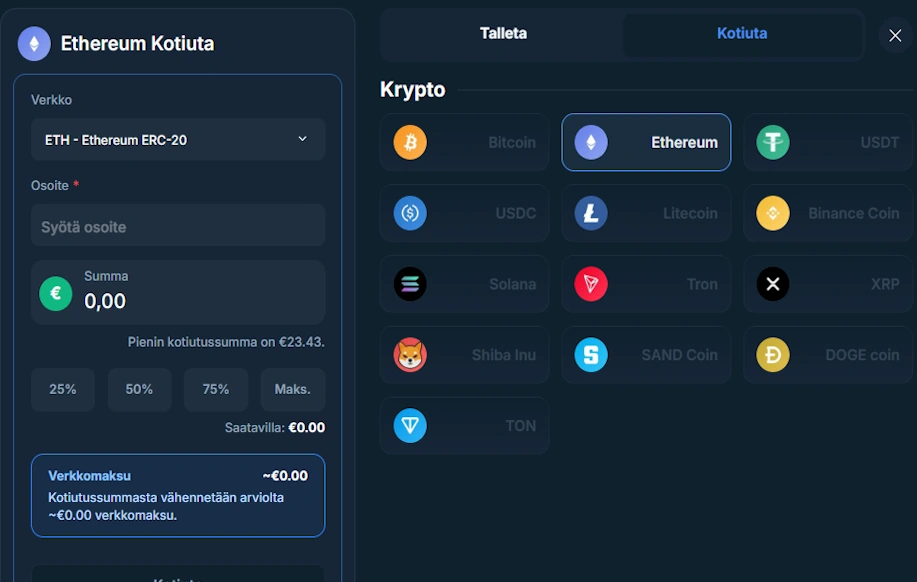
Task: Click the Saatavilla €0.00 balance text
Action: pyautogui.click(x=275, y=428)
